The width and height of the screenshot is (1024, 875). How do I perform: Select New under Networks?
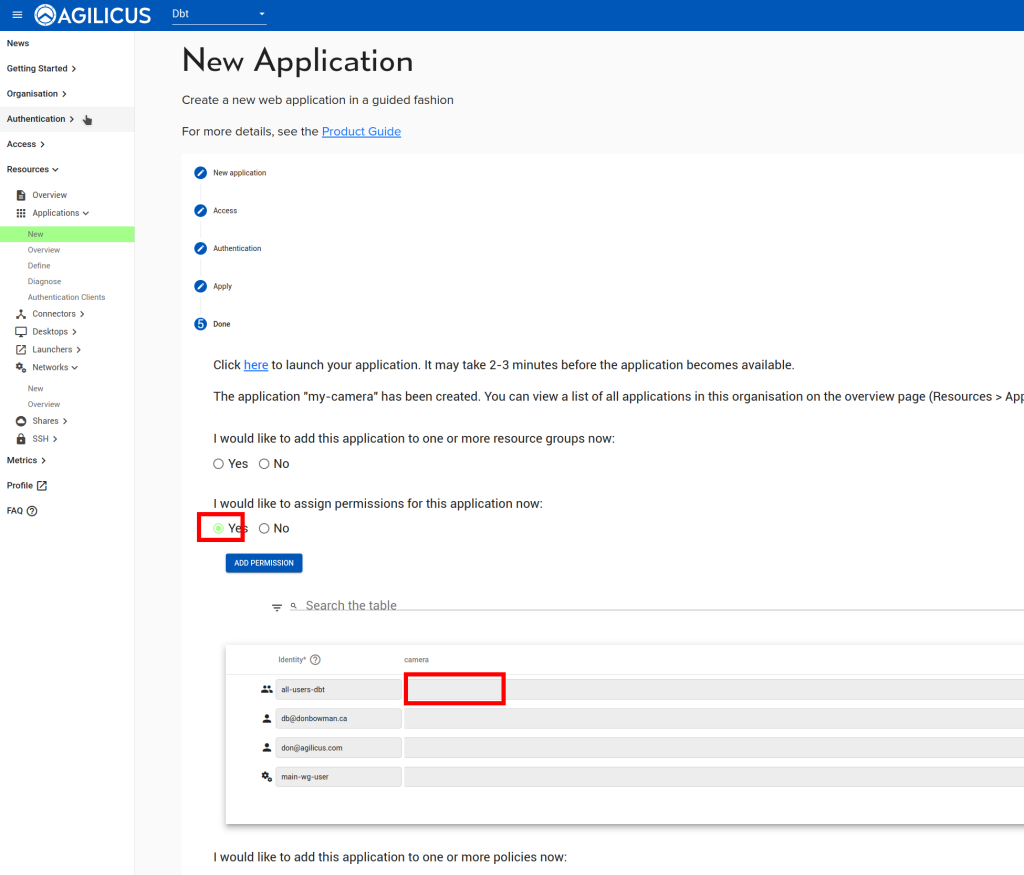pyautogui.click(x=35, y=389)
